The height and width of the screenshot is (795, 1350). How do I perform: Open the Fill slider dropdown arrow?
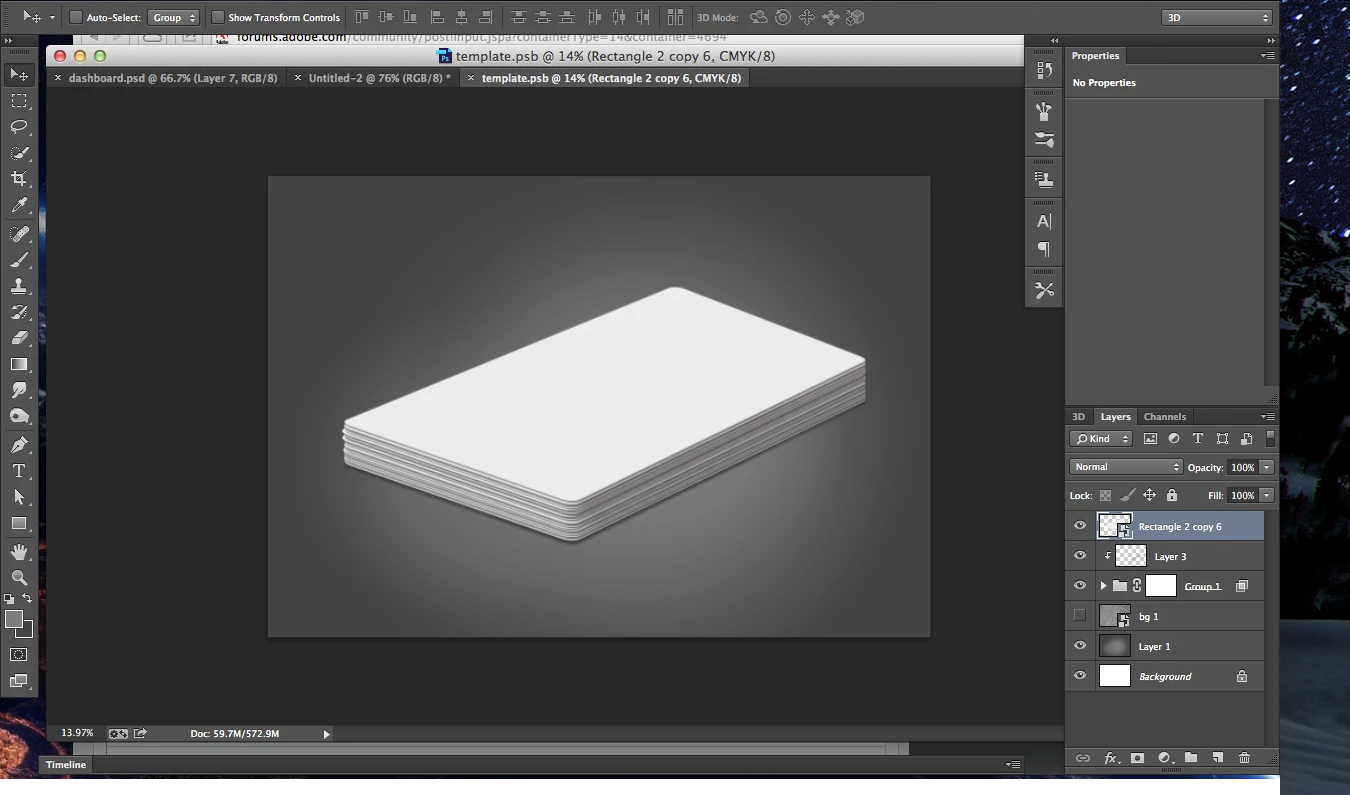[x=1266, y=495]
